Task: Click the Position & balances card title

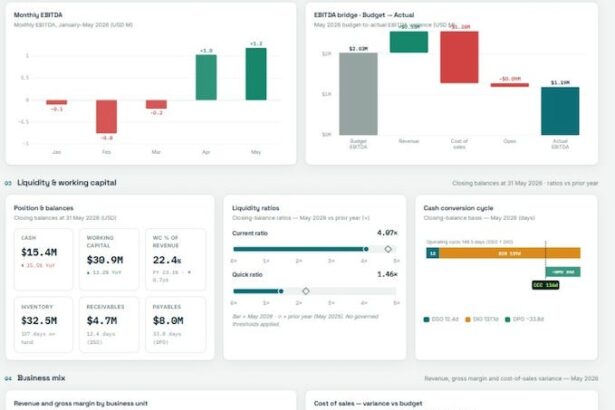Action: click(x=44, y=208)
